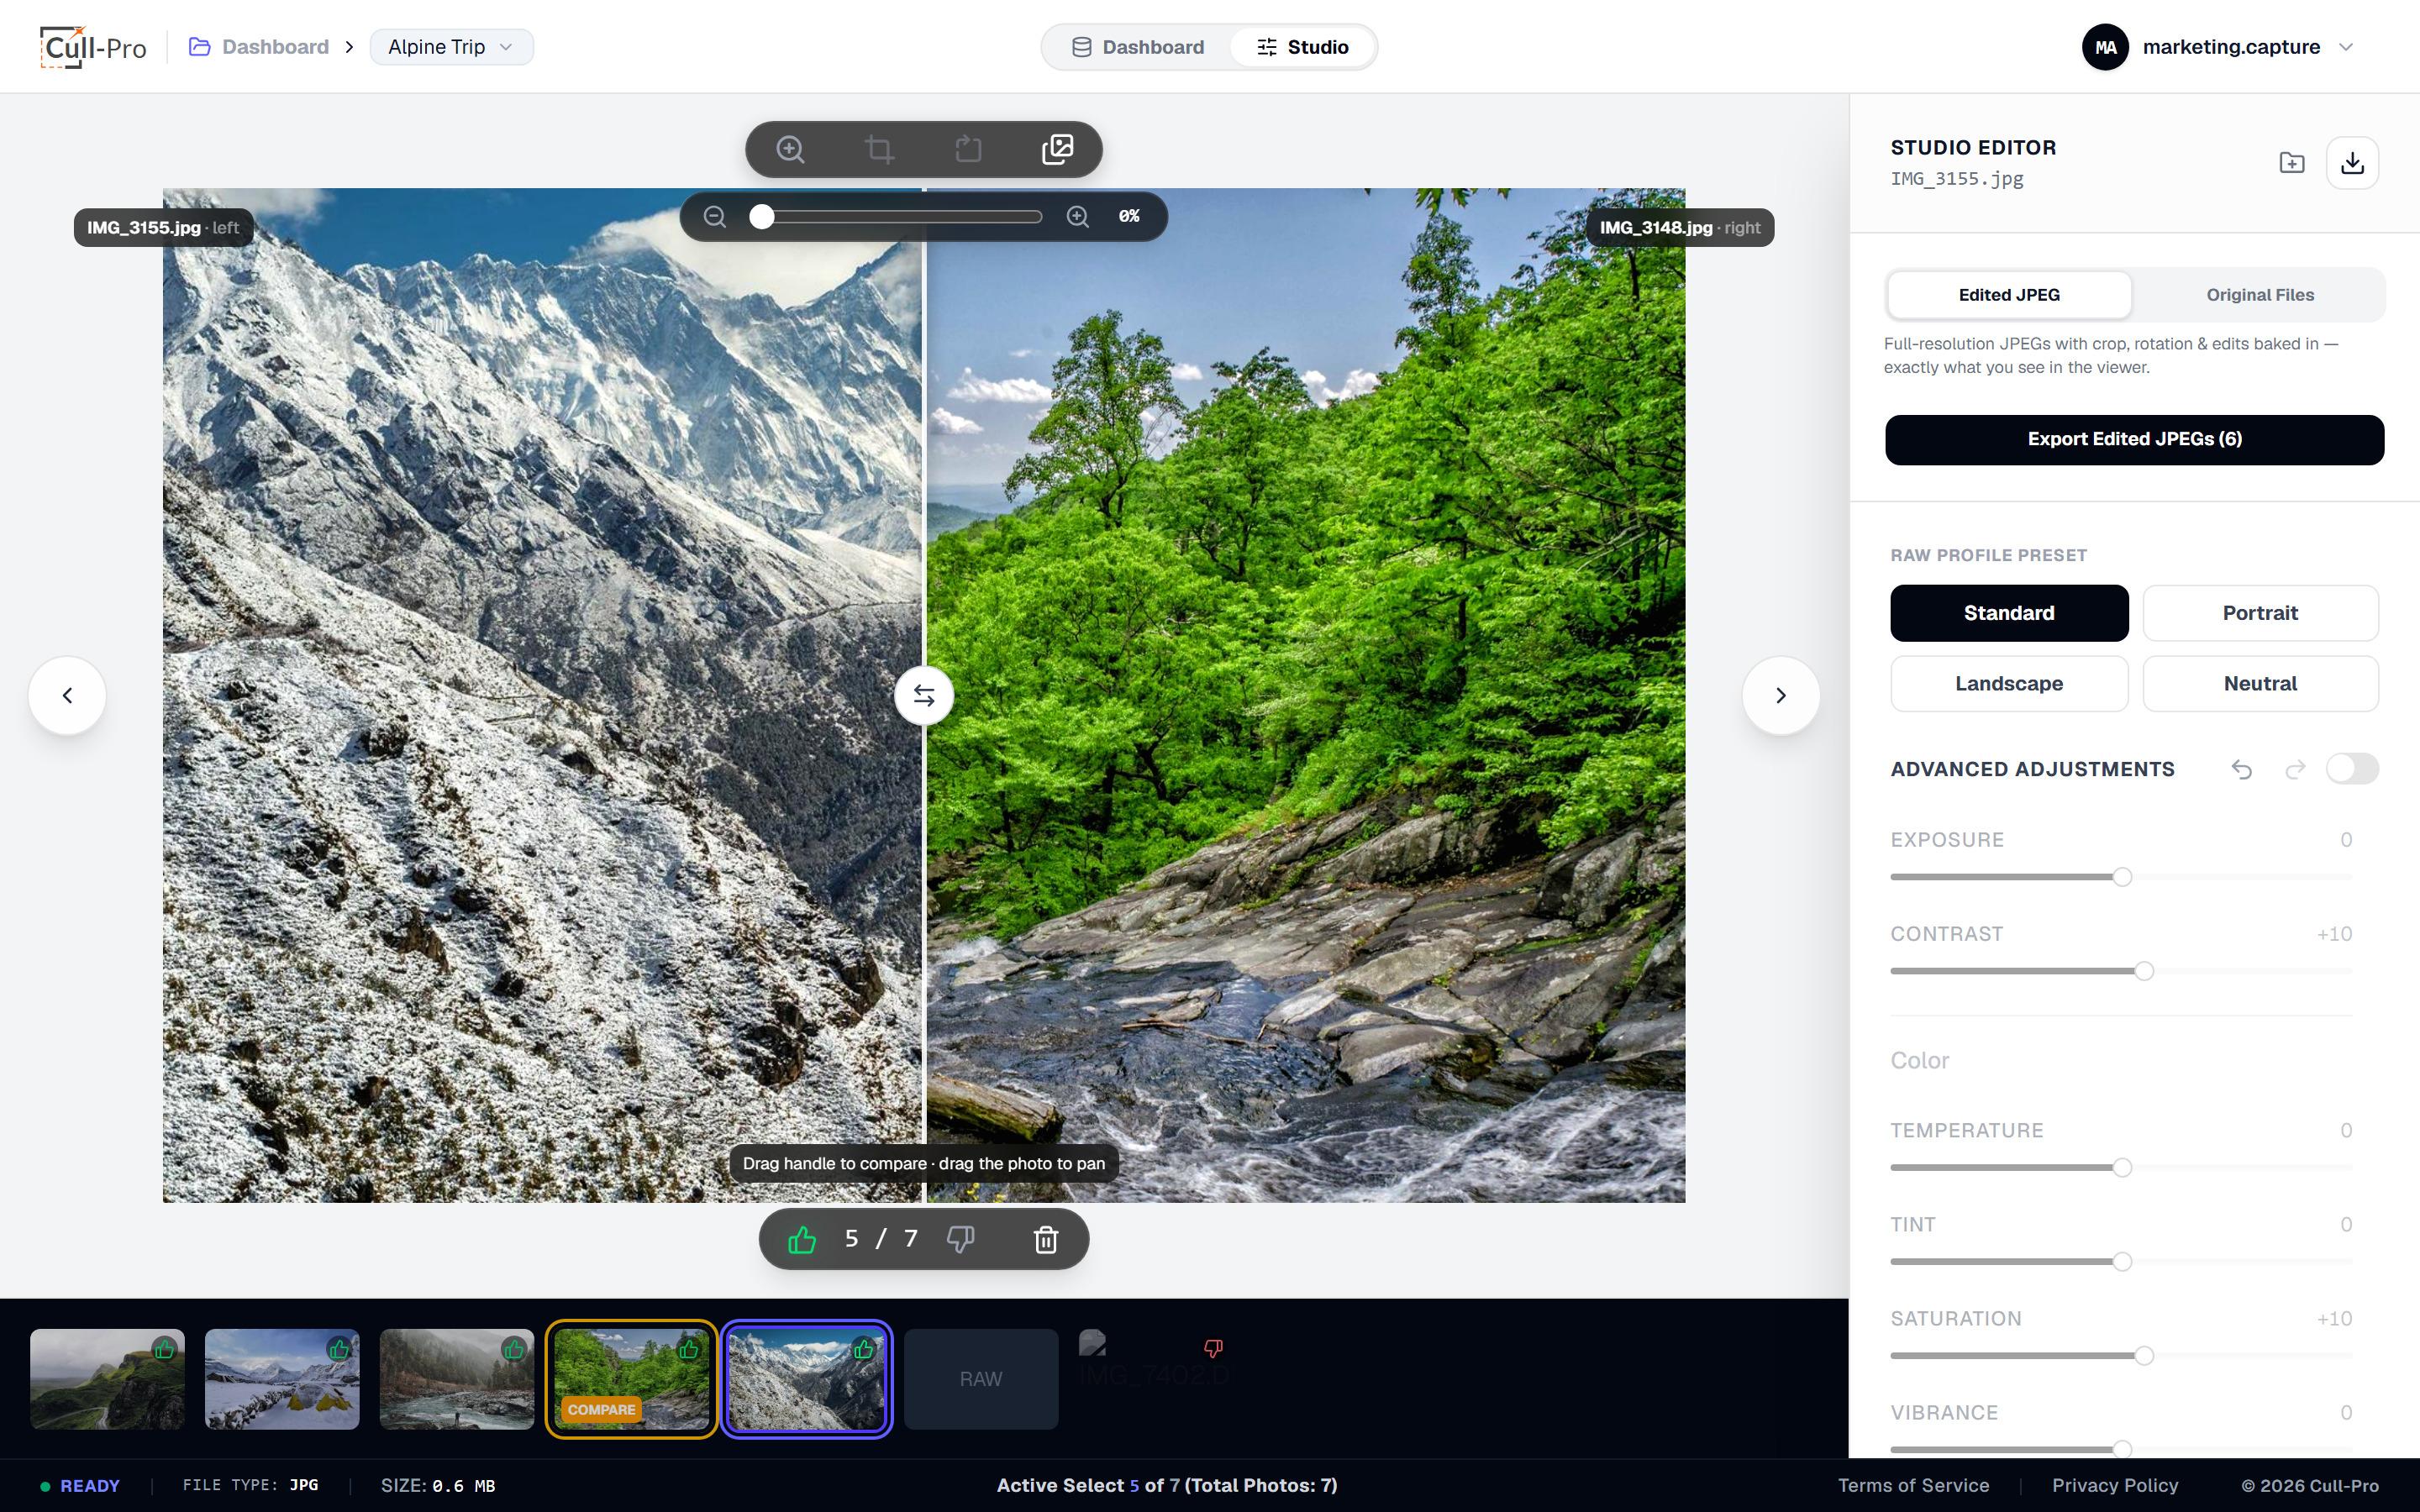Reject the photo with thumbs down

(960, 1240)
